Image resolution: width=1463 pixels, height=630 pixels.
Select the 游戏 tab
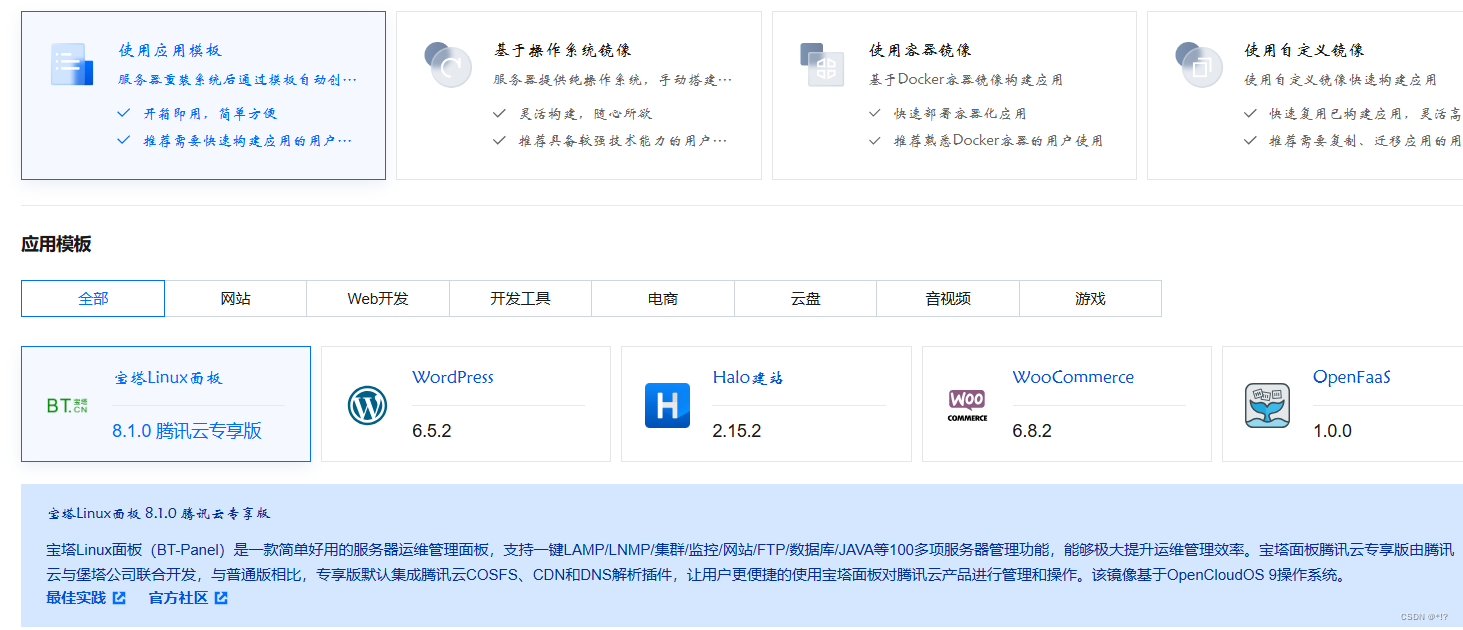1091,298
